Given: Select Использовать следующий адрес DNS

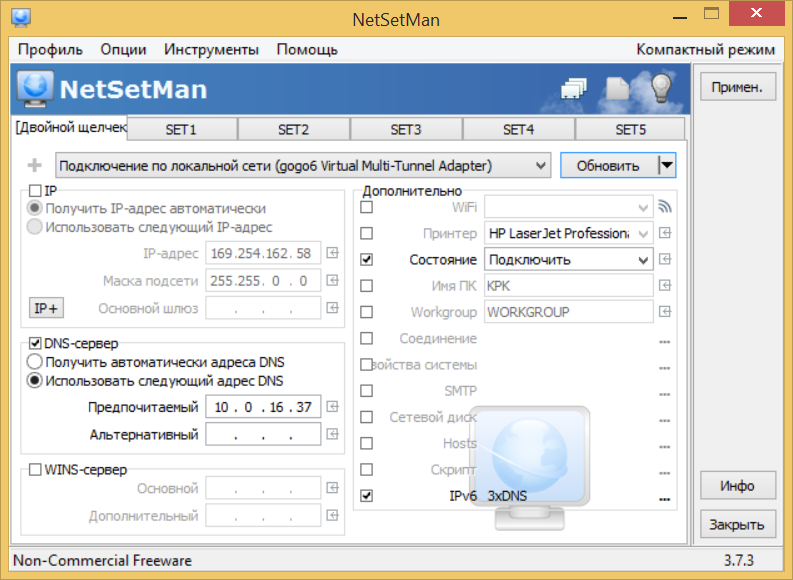Looking at the screenshot, I should 34,381.
